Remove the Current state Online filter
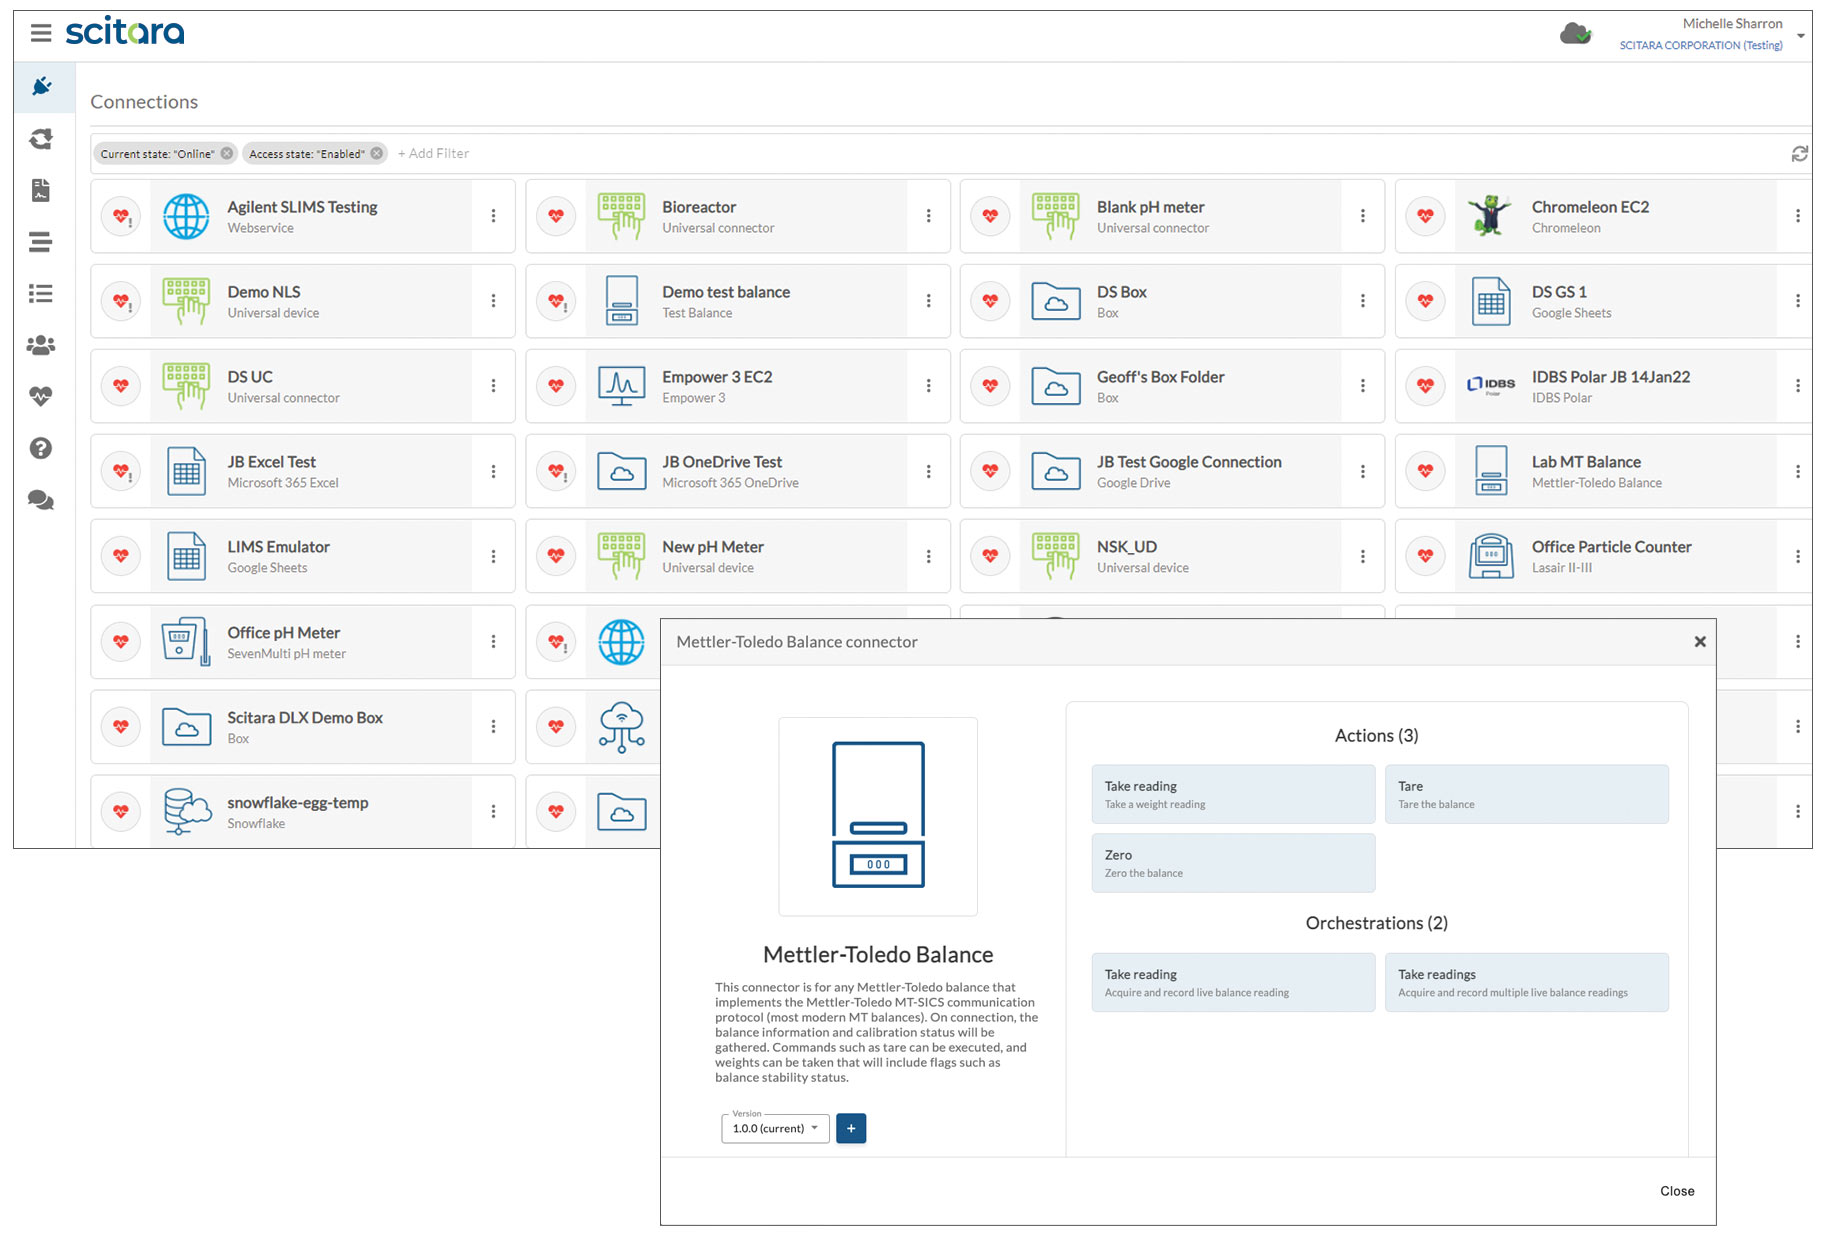Image resolution: width=1823 pixels, height=1235 pixels. [227, 153]
